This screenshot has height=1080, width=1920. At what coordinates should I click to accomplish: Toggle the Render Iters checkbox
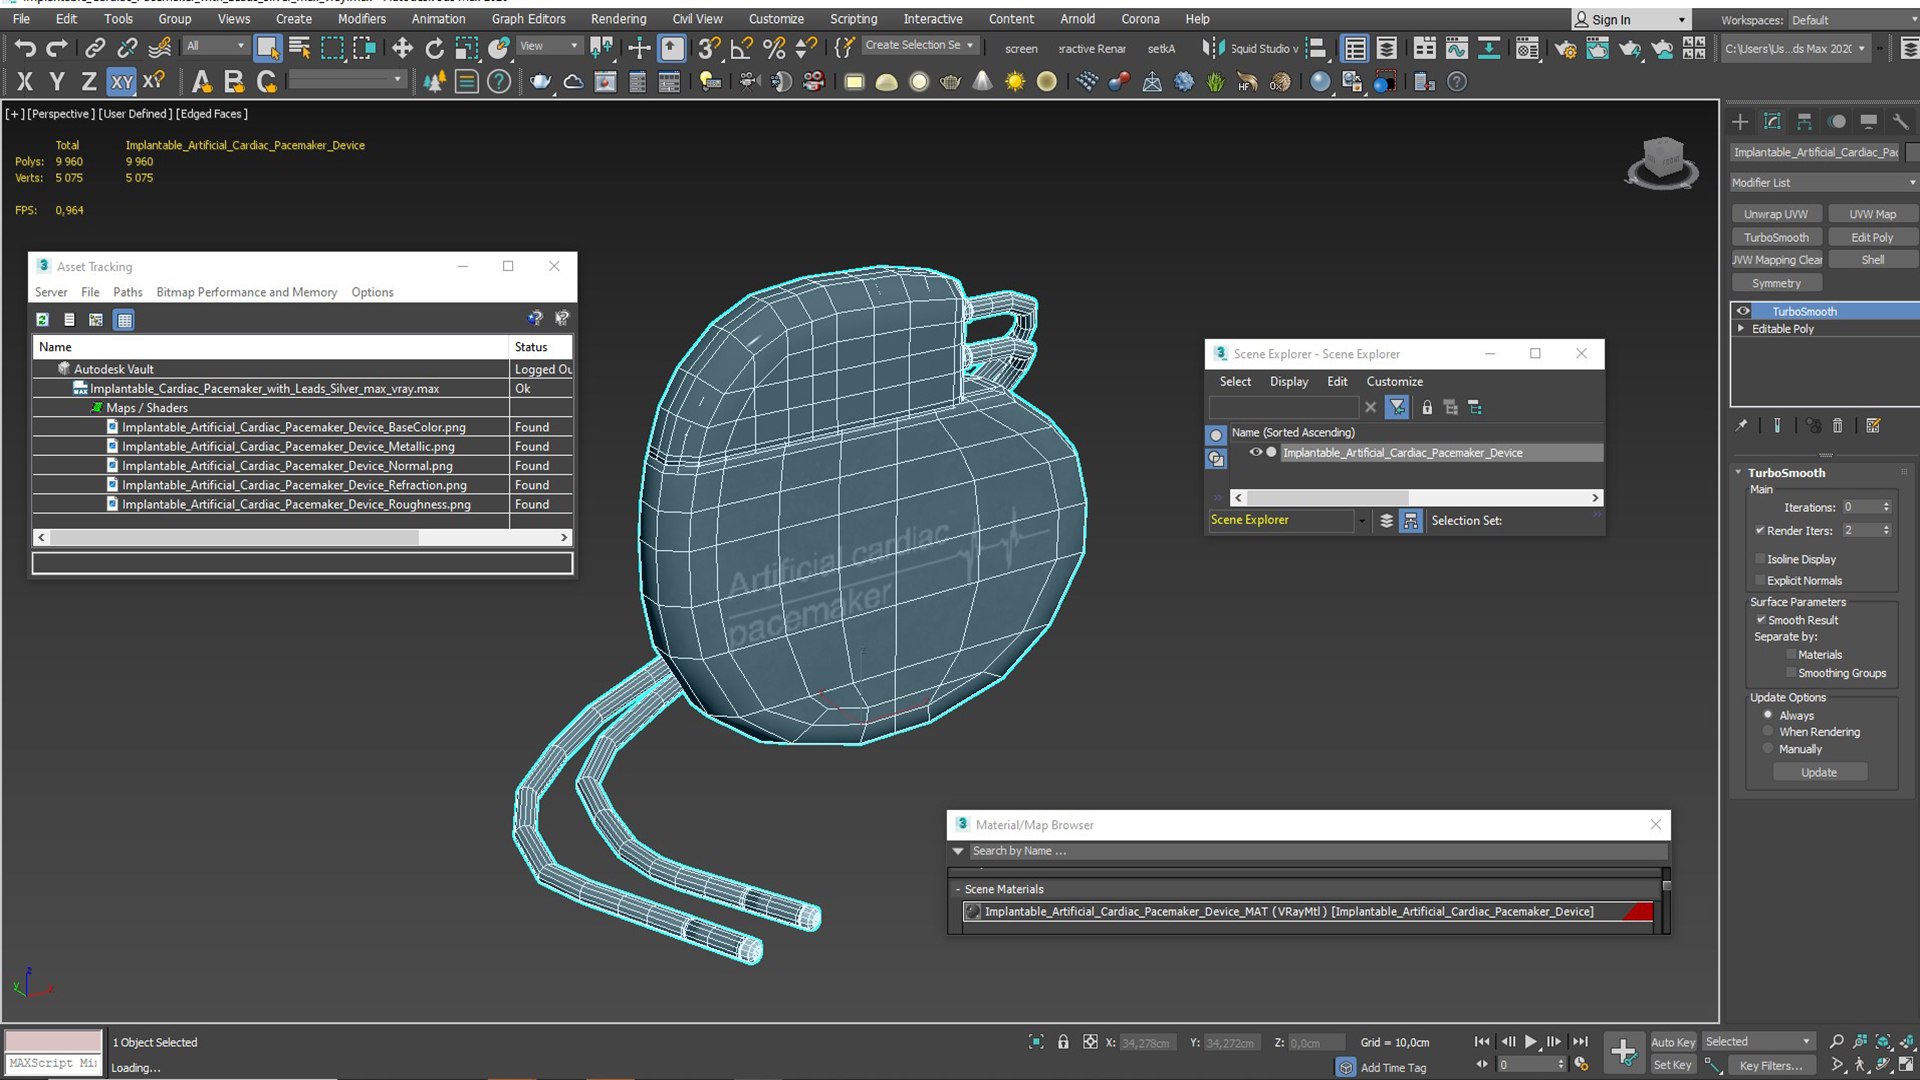[1760, 530]
